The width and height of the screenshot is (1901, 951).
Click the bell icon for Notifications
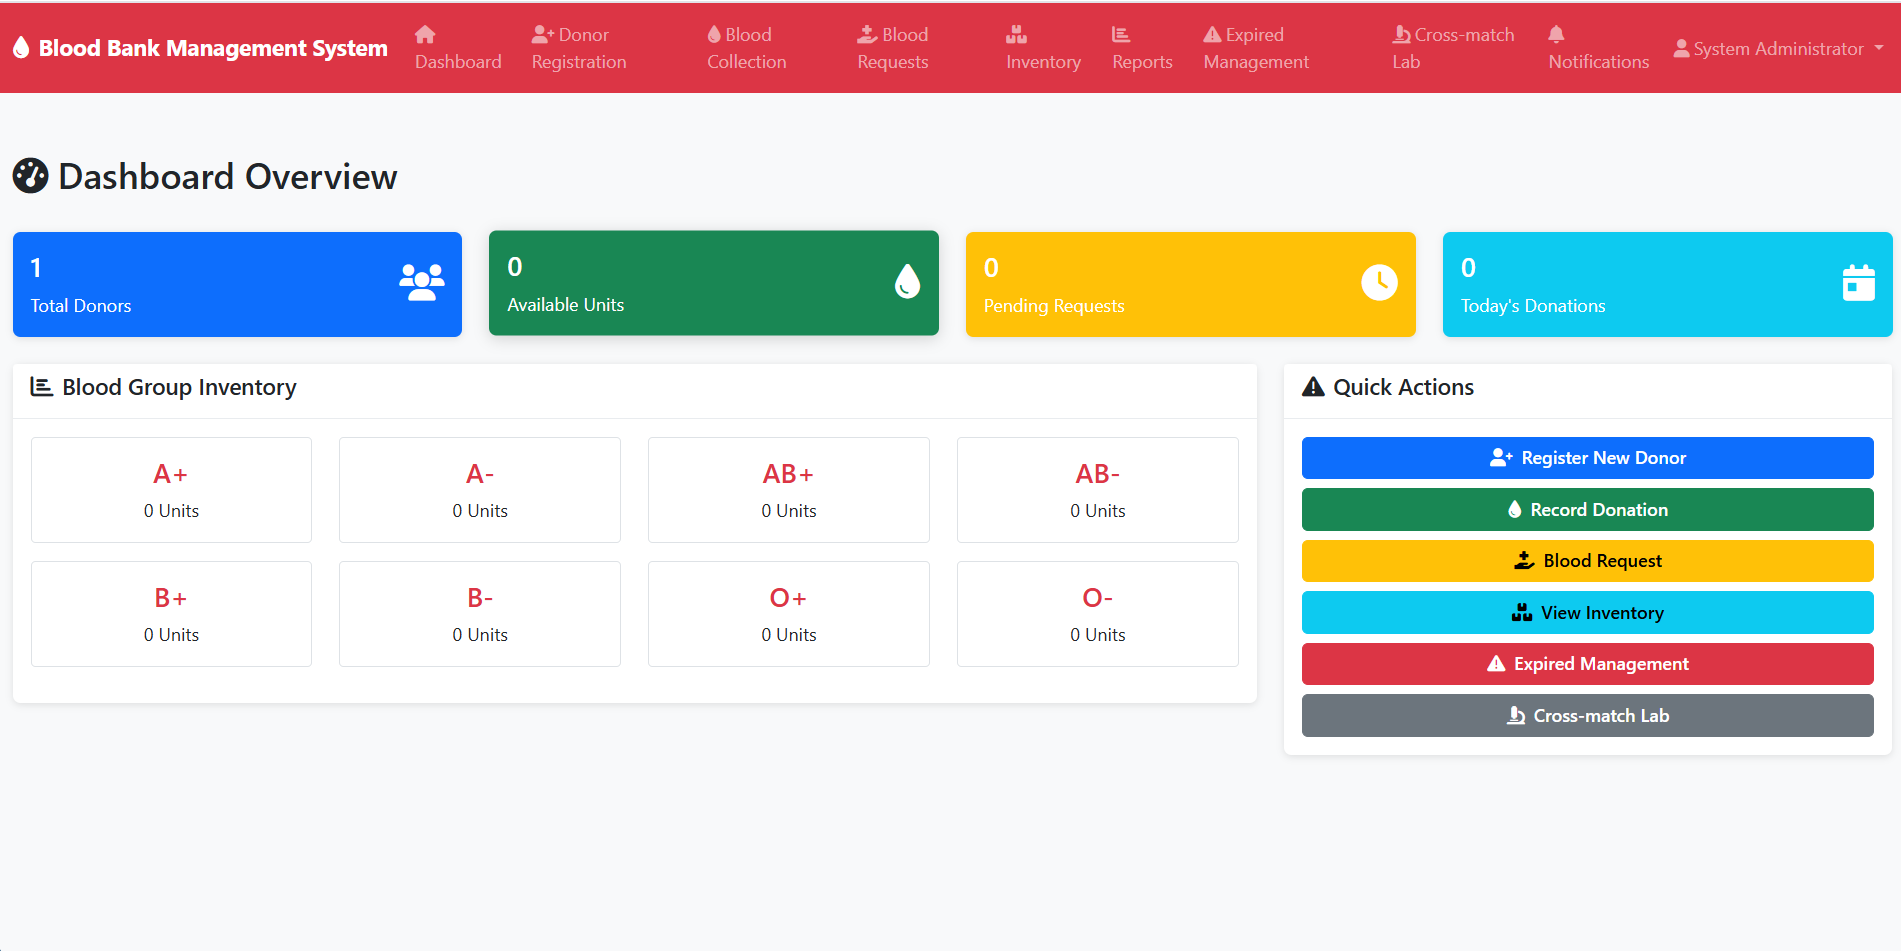(1557, 34)
